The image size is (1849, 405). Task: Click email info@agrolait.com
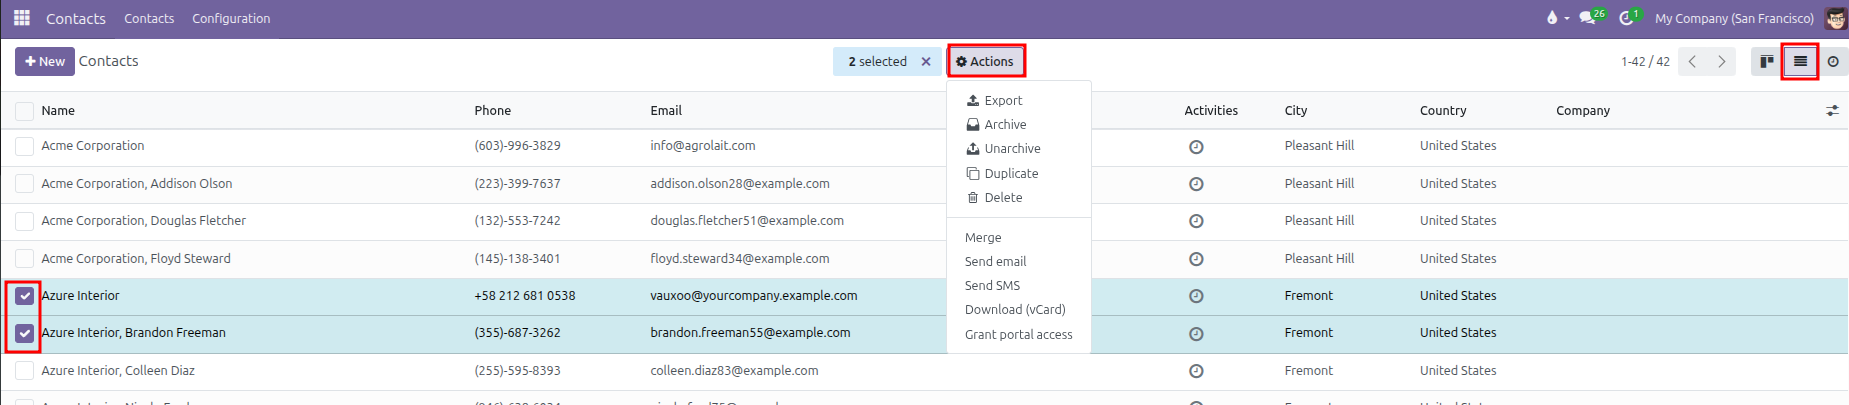point(703,146)
